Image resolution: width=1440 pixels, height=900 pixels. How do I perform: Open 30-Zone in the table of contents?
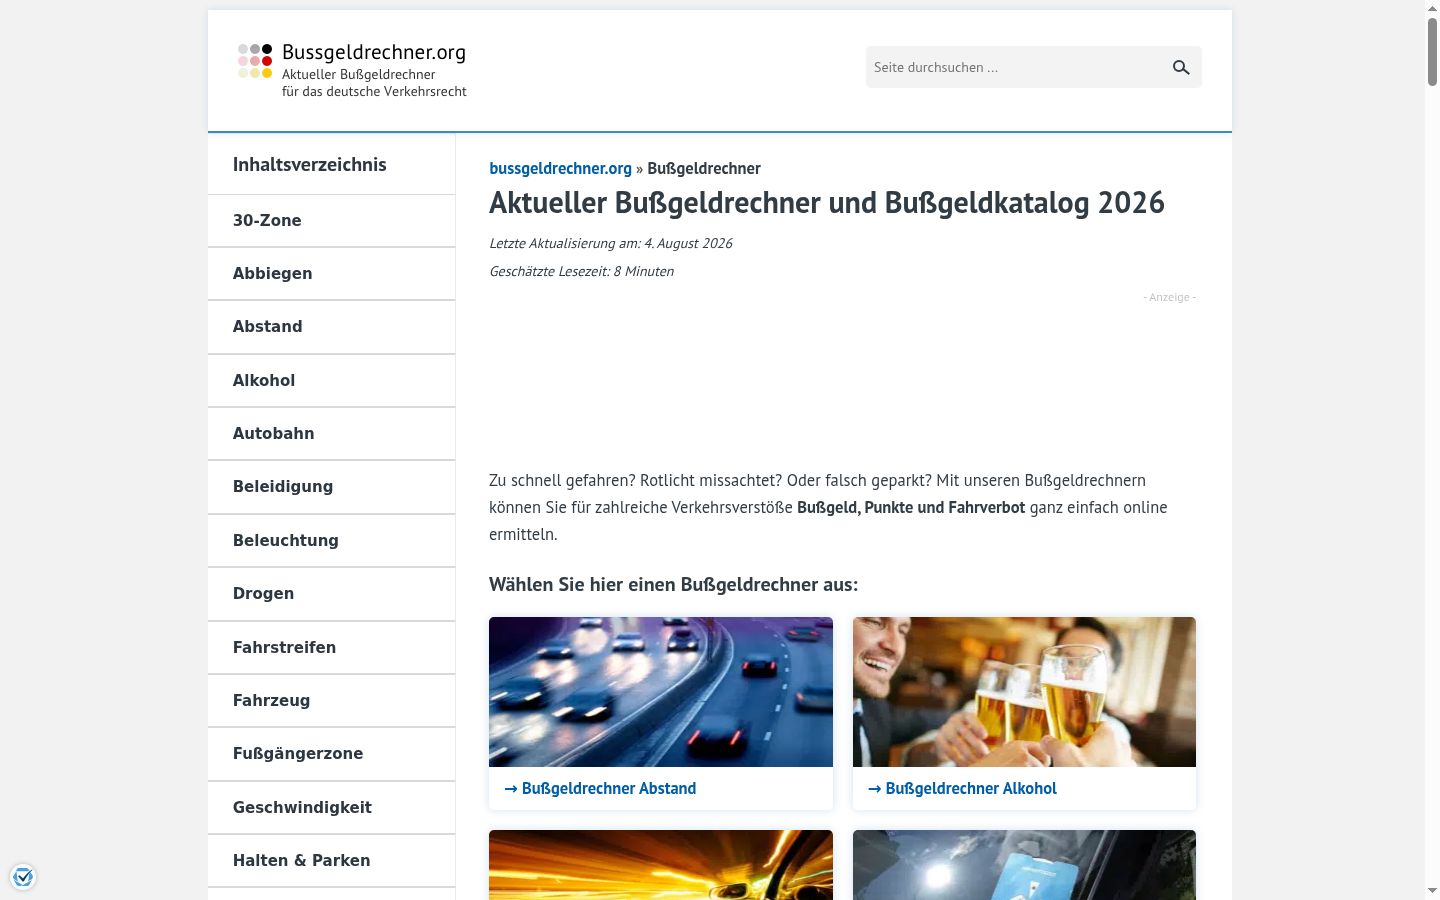[x=331, y=221]
